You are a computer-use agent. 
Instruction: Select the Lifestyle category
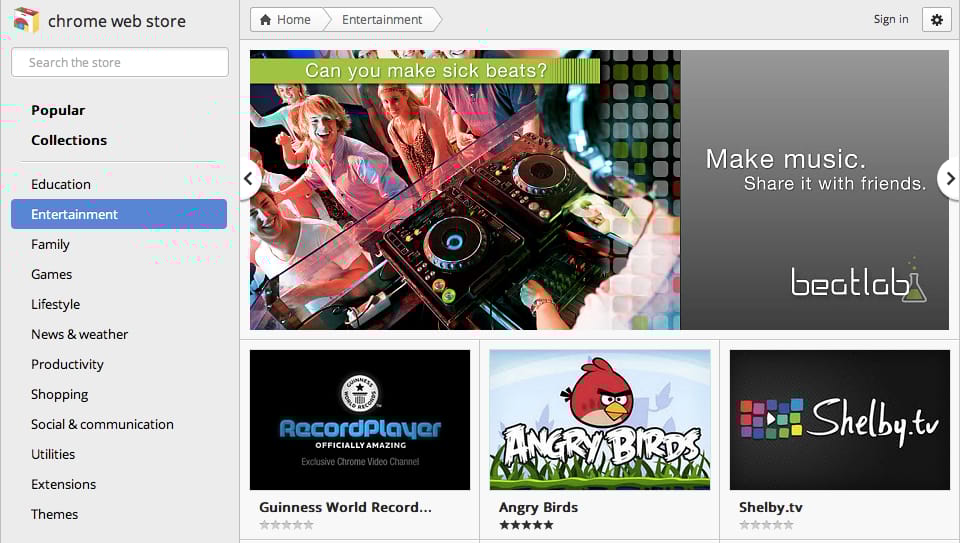(55, 304)
